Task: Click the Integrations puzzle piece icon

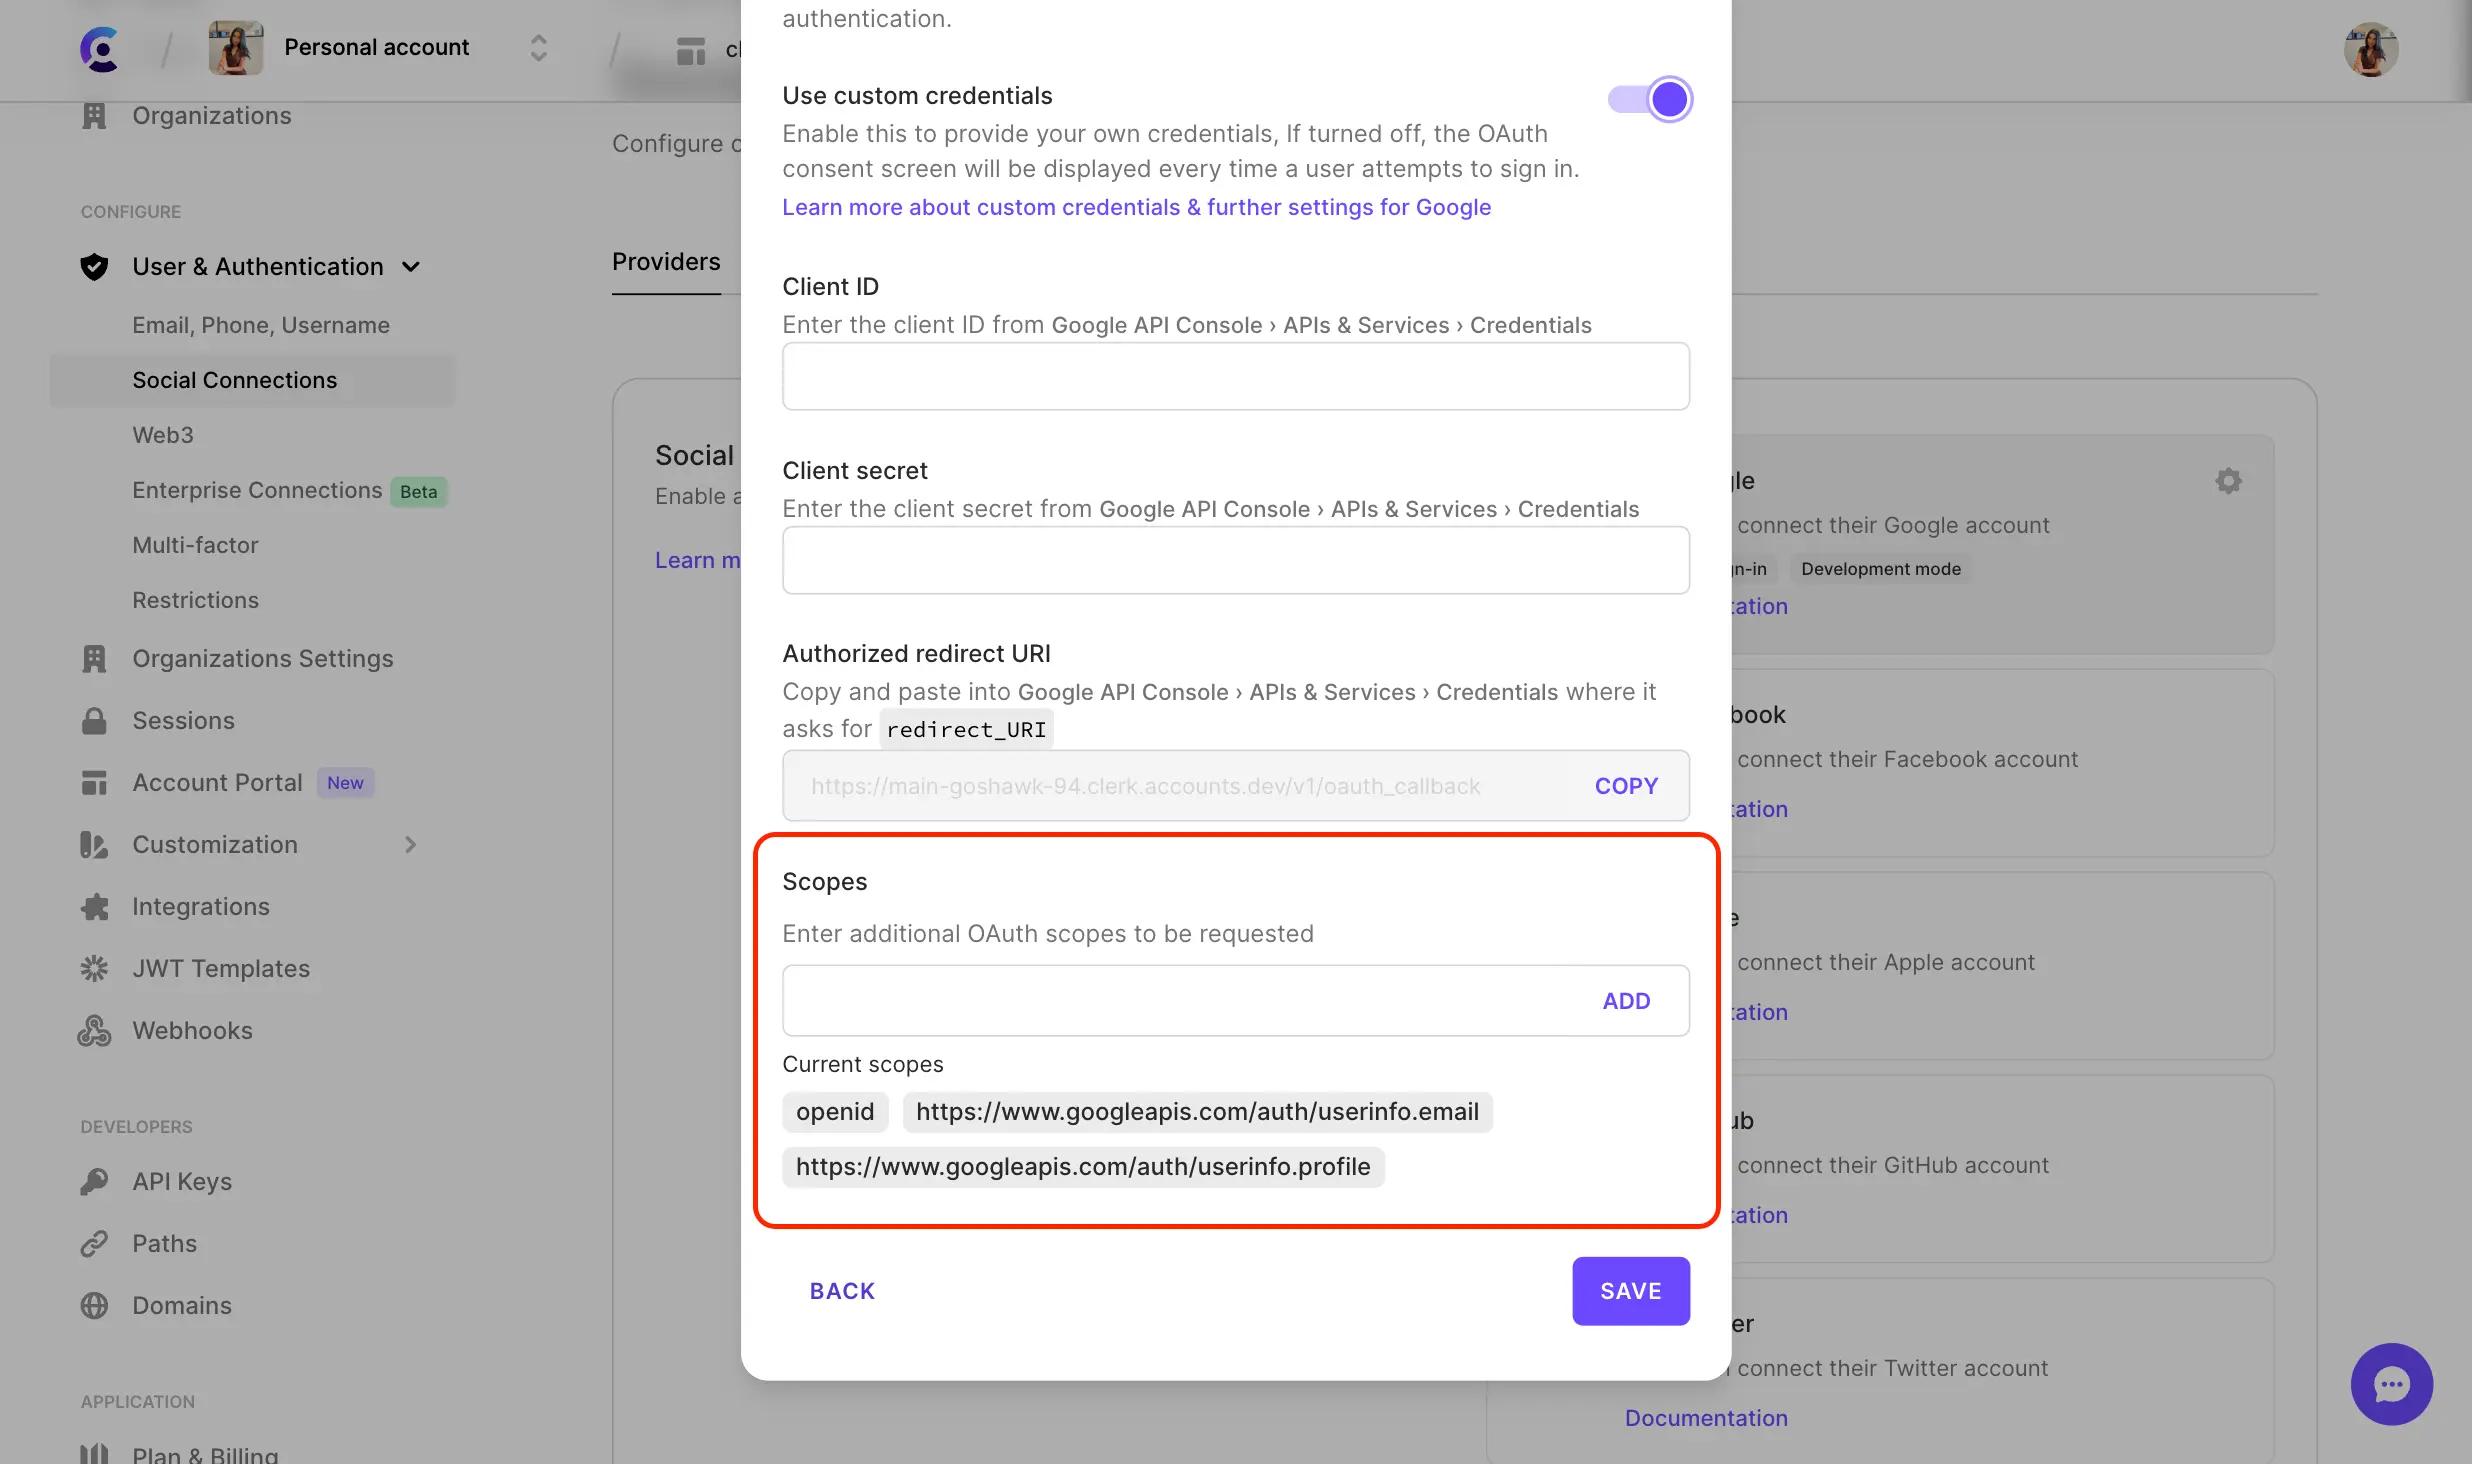Action: click(x=92, y=906)
